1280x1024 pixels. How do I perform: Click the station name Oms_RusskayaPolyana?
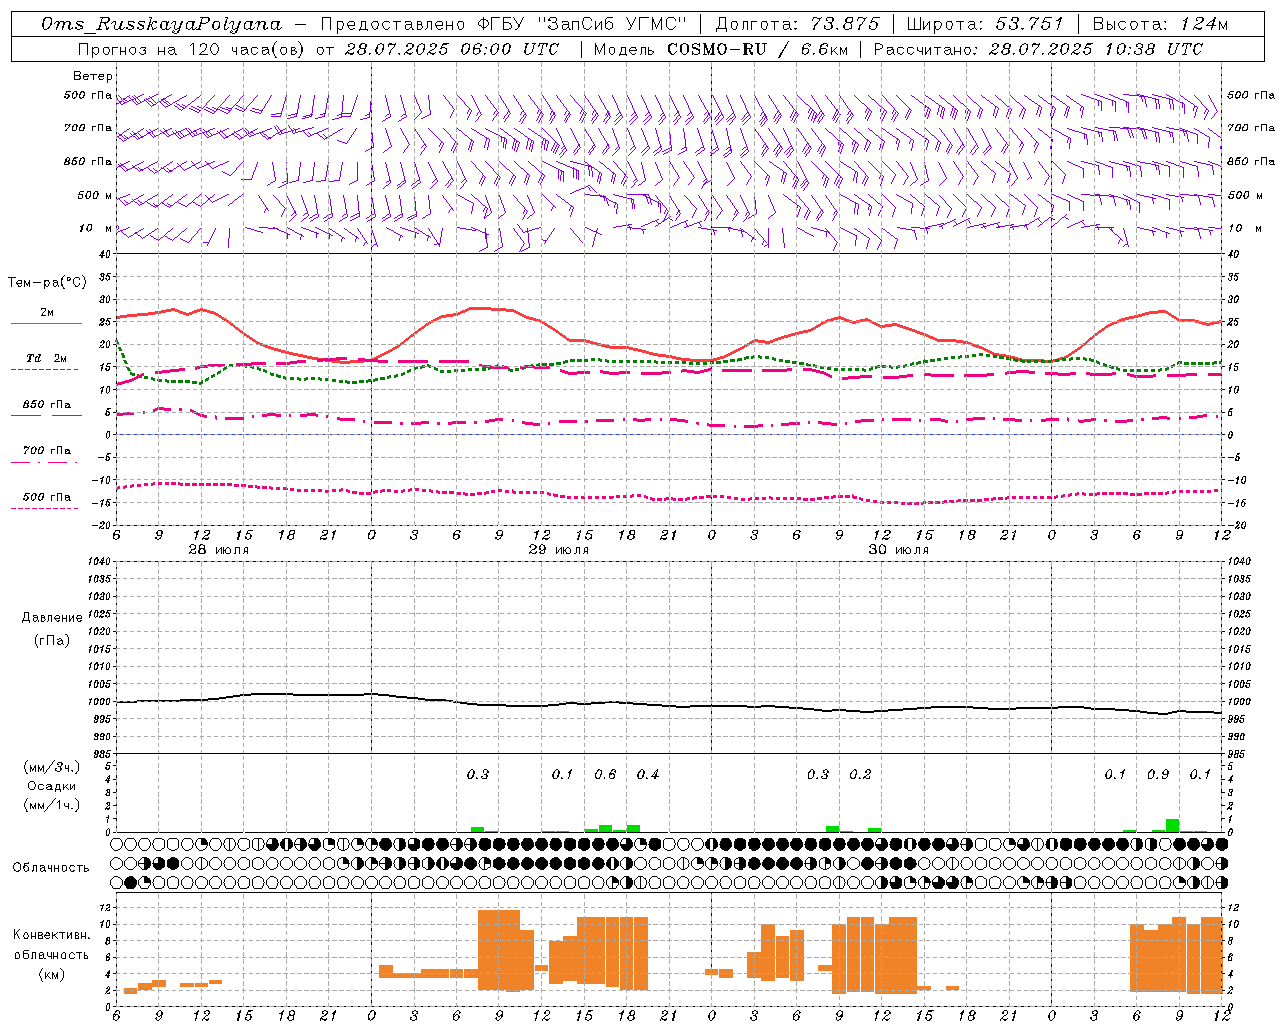click(162, 24)
